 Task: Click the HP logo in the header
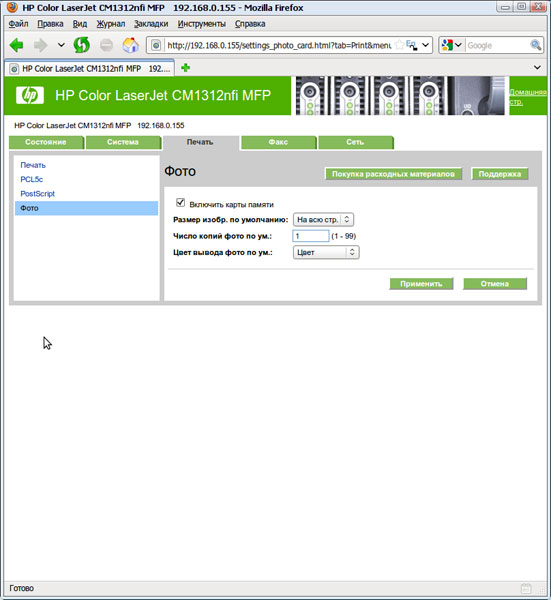point(30,95)
